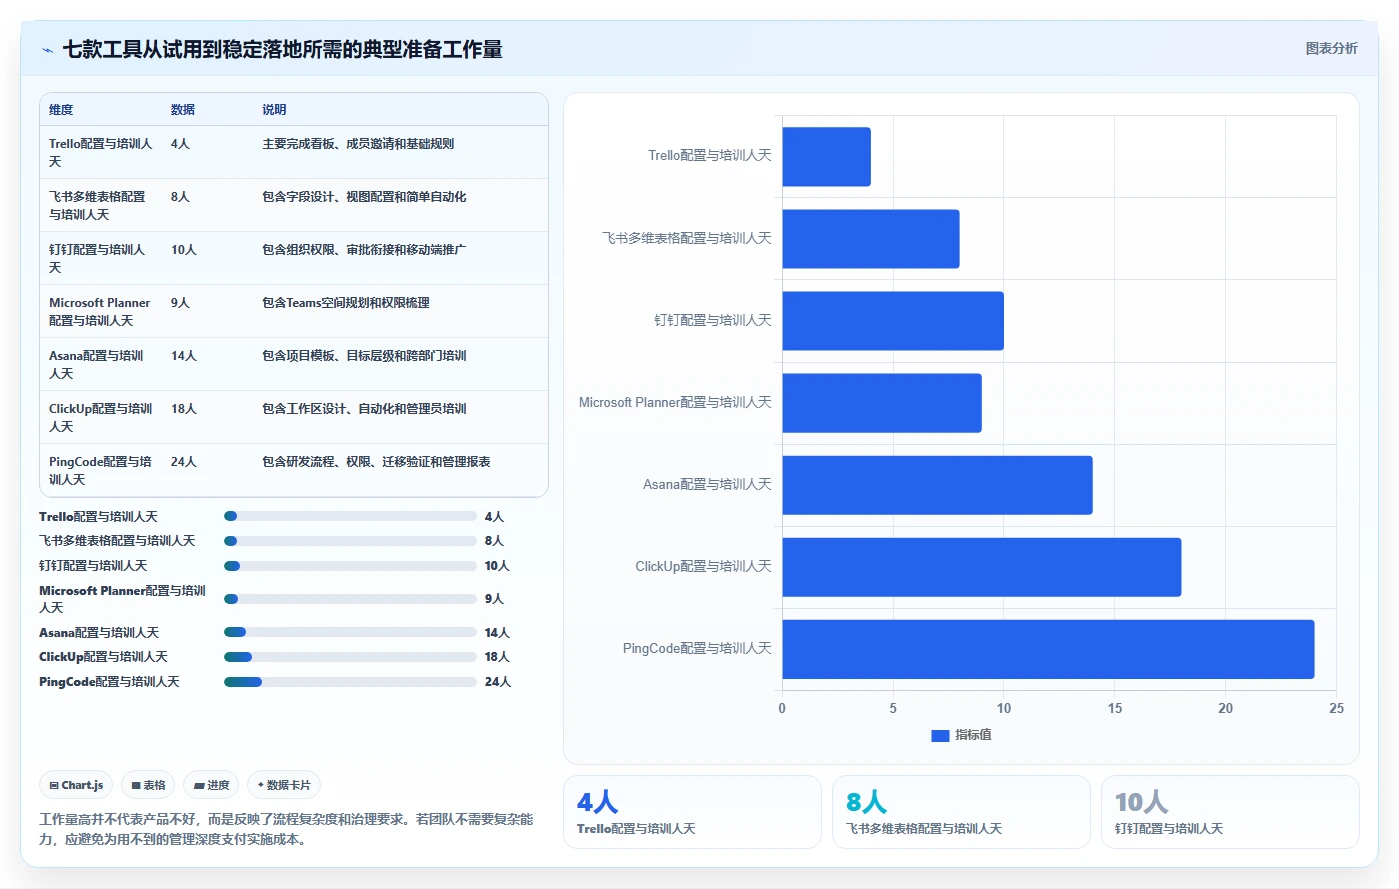The image size is (1399, 889).
Task: Click the 图表分析 label at top right
Action: click(1331, 48)
